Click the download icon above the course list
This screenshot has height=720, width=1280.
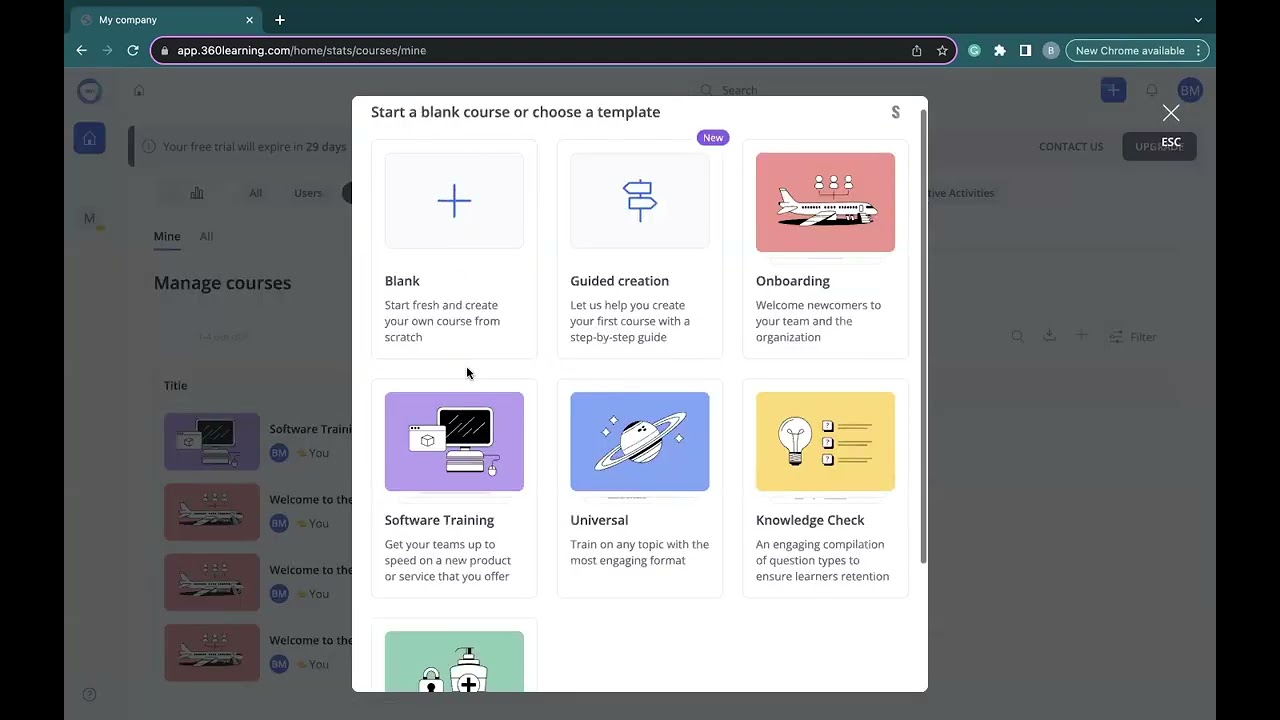[x=1049, y=336]
